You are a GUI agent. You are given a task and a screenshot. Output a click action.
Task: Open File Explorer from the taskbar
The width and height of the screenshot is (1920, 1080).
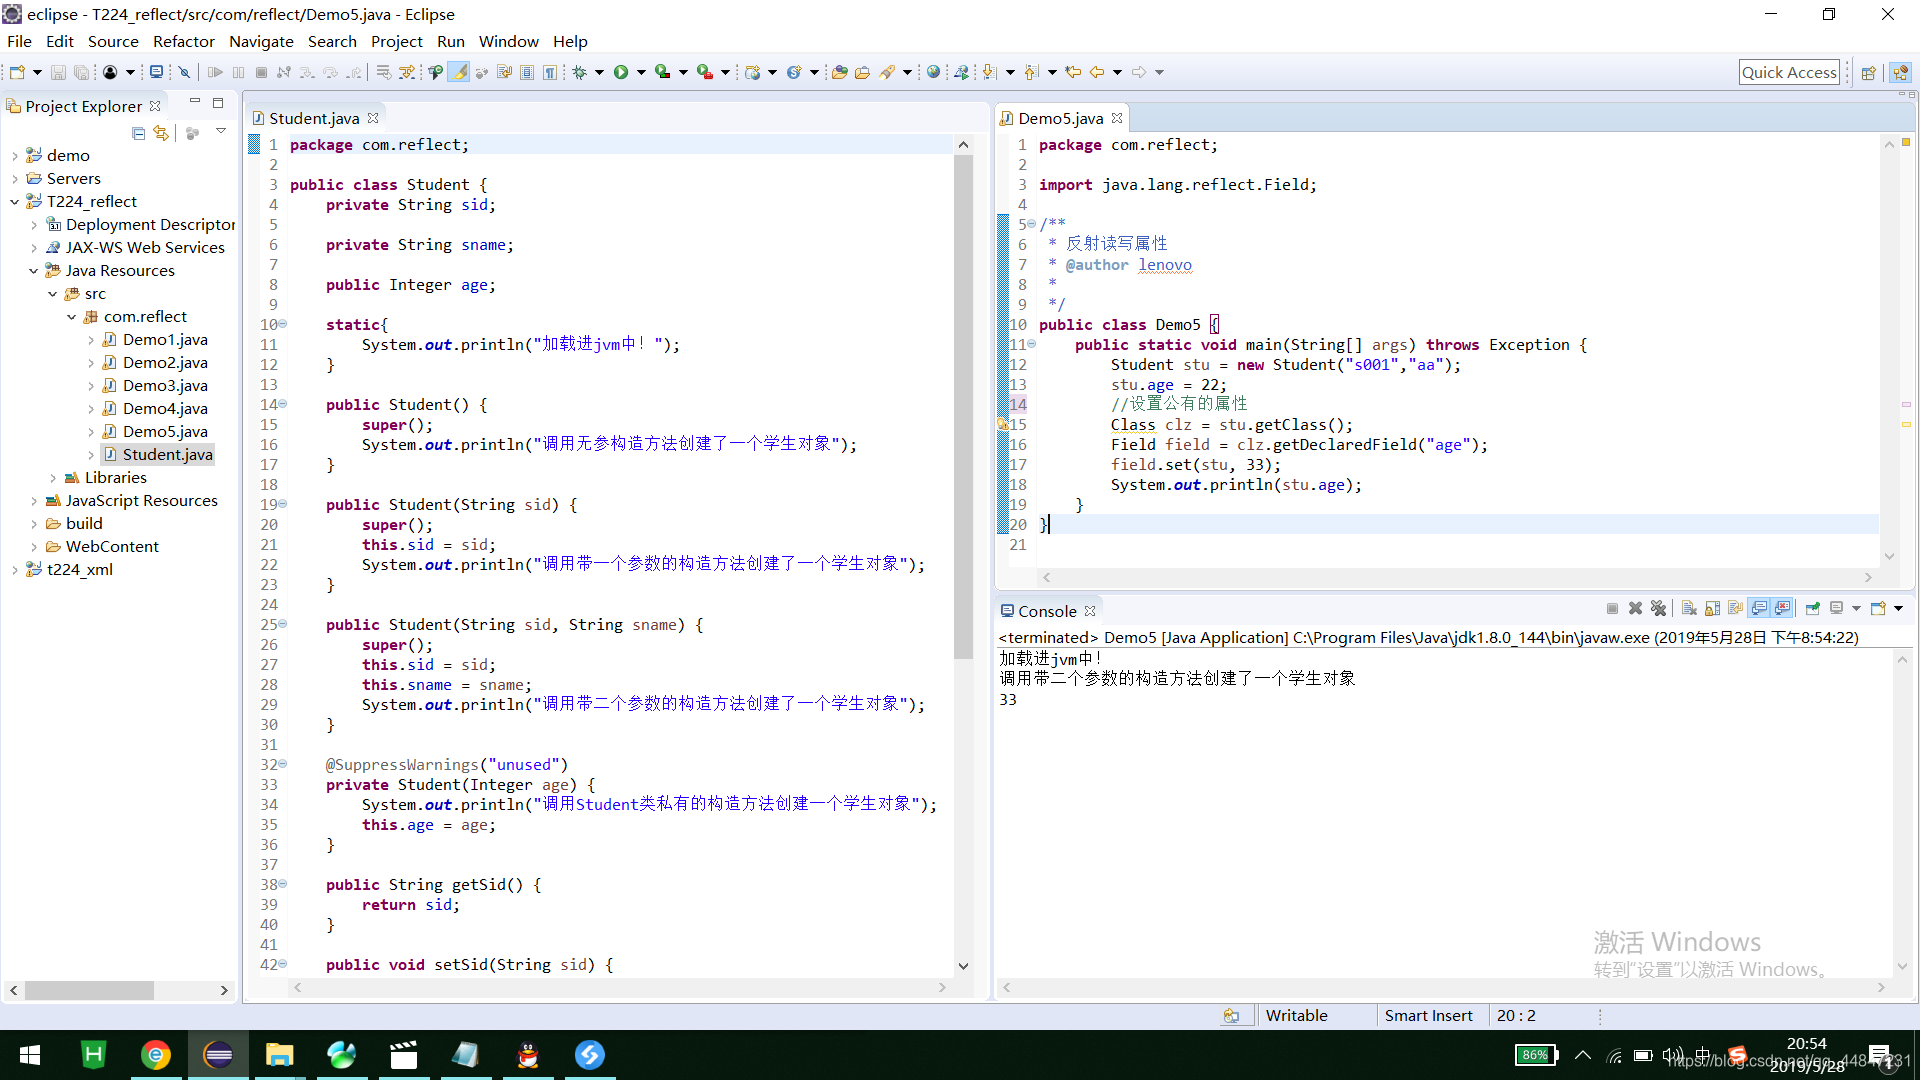point(279,1054)
